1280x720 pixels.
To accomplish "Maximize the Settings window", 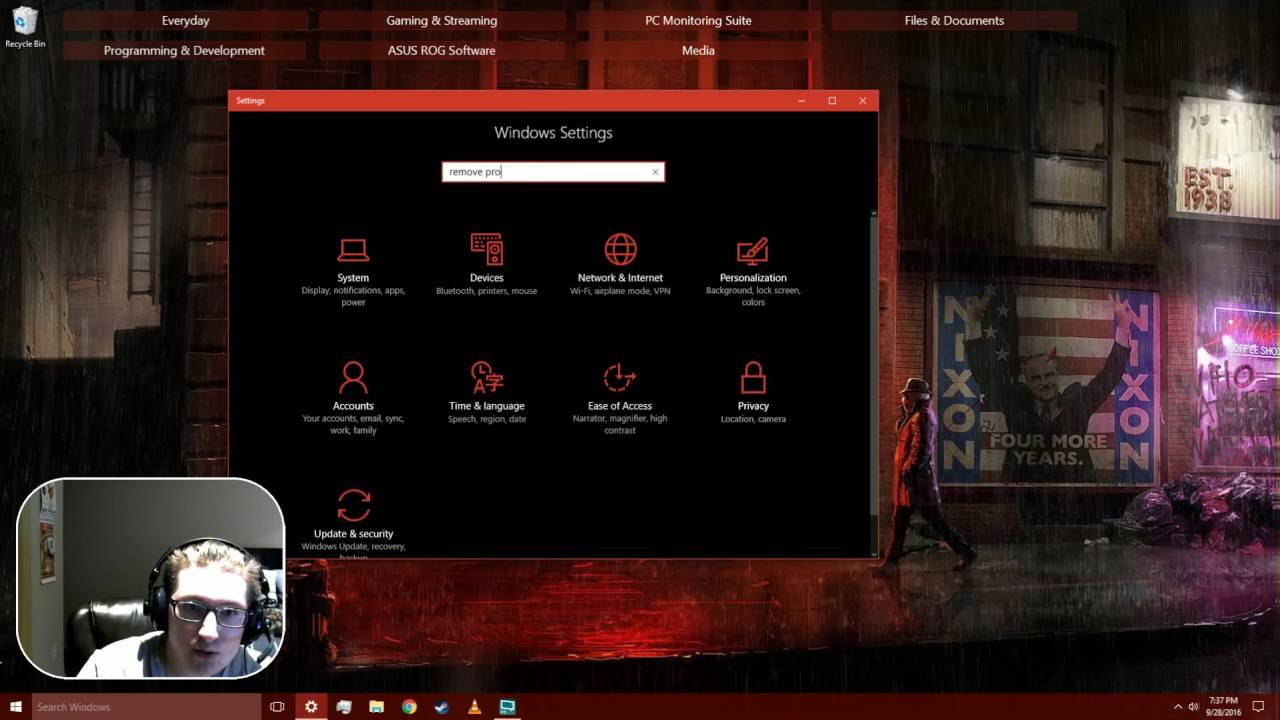I will pos(832,100).
